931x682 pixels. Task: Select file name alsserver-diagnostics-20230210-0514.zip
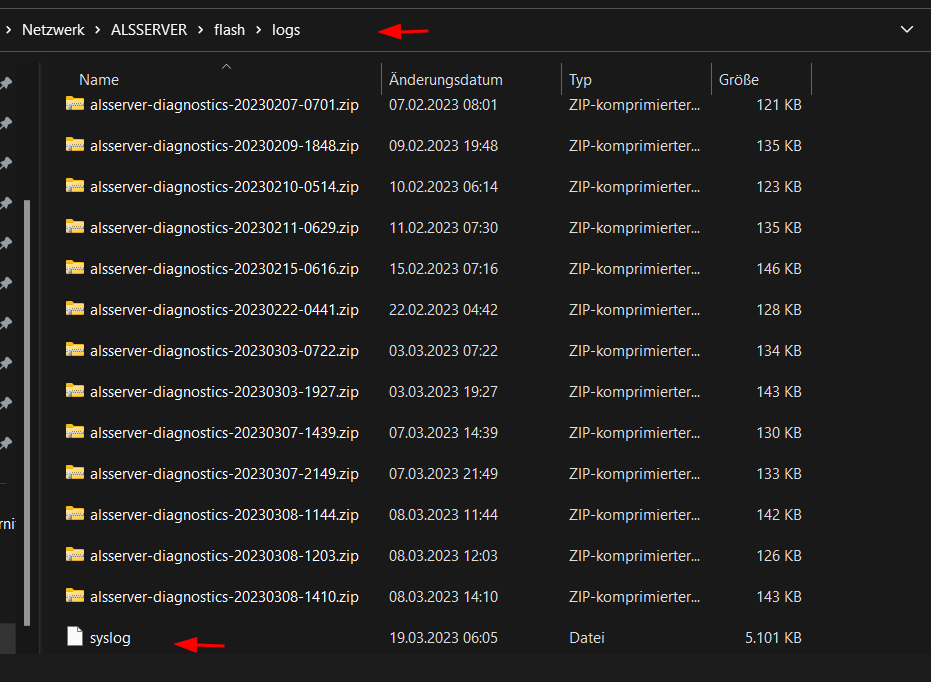(x=224, y=187)
